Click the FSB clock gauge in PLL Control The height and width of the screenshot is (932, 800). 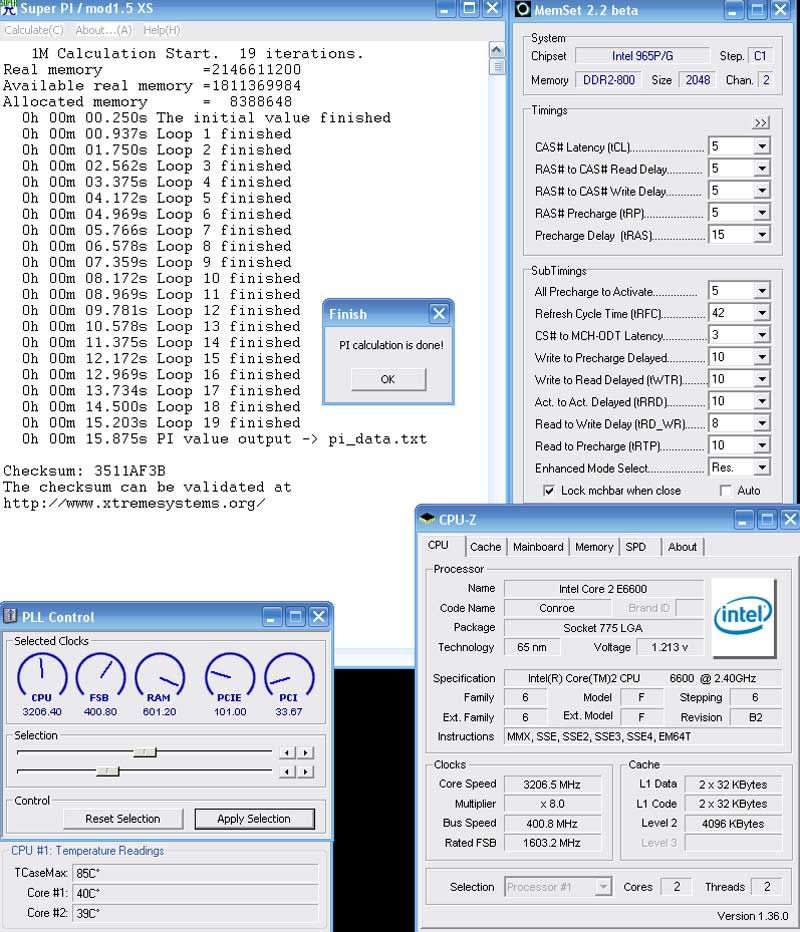(x=100, y=678)
